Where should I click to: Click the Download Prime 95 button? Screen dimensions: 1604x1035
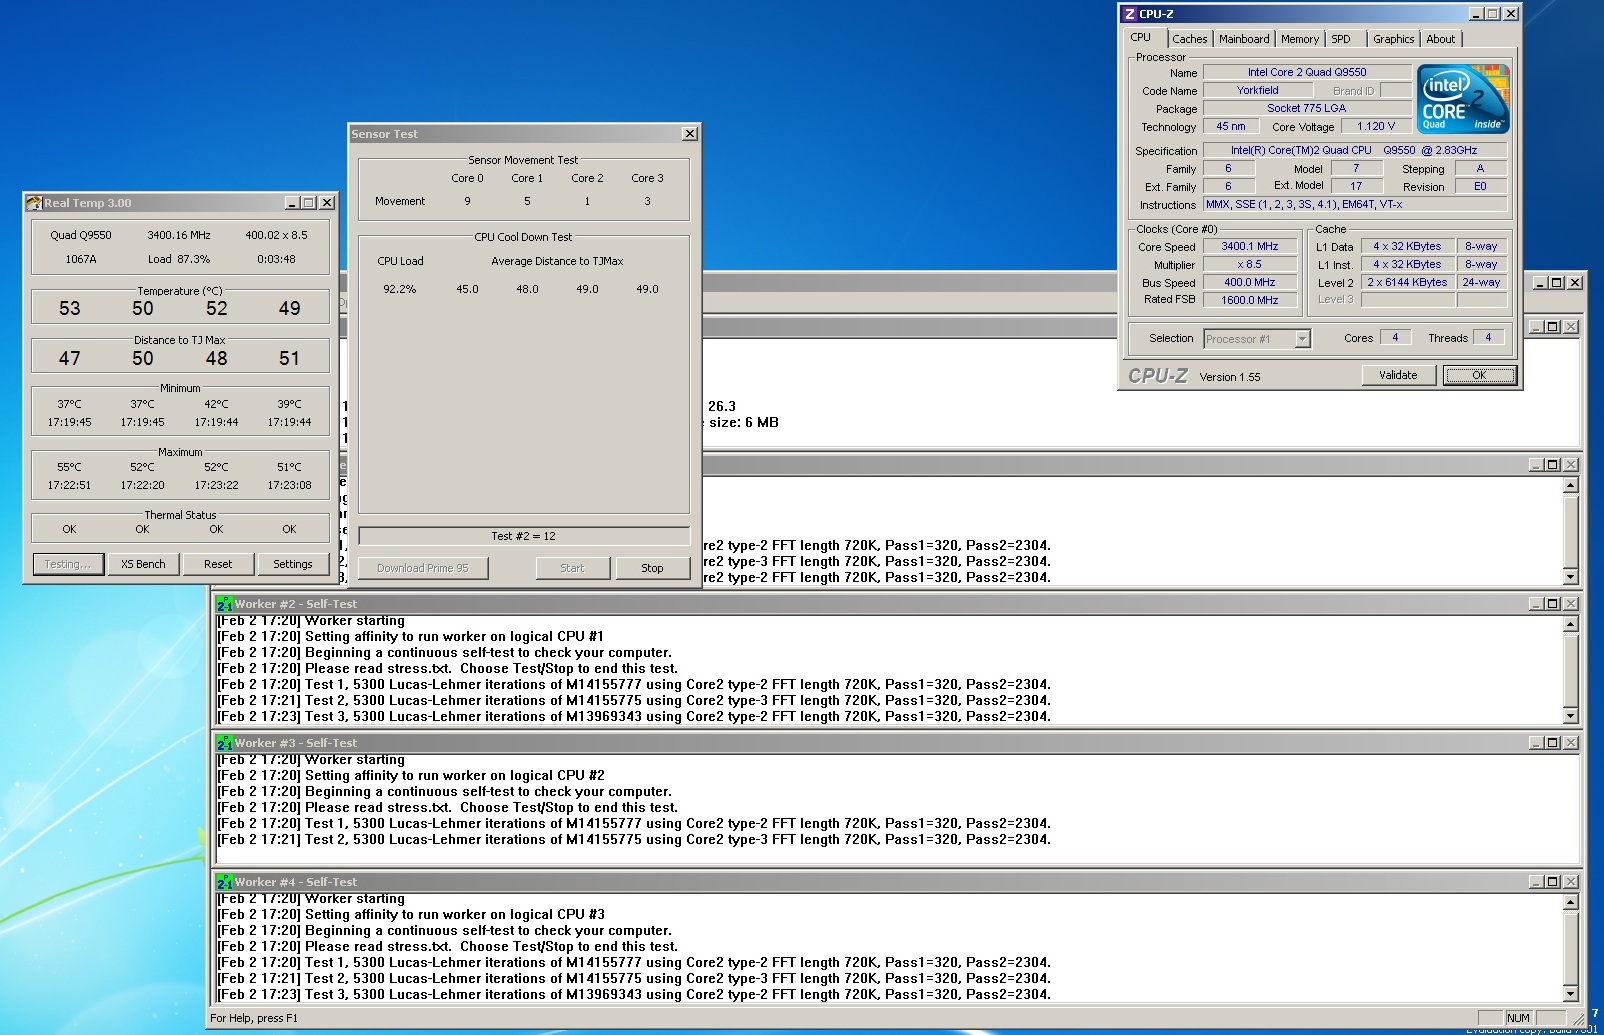pyautogui.click(x=423, y=568)
